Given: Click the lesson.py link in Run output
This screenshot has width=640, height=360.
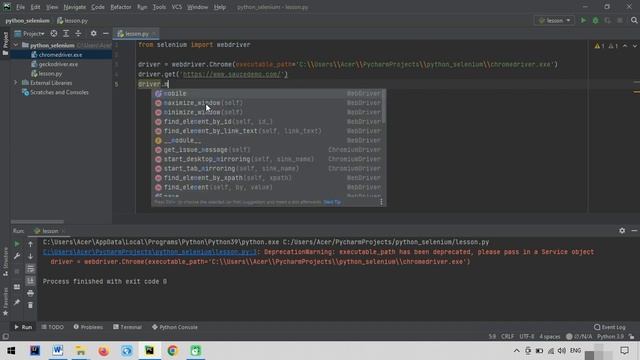Looking at the screenshot, I should (x=150, y=252).
